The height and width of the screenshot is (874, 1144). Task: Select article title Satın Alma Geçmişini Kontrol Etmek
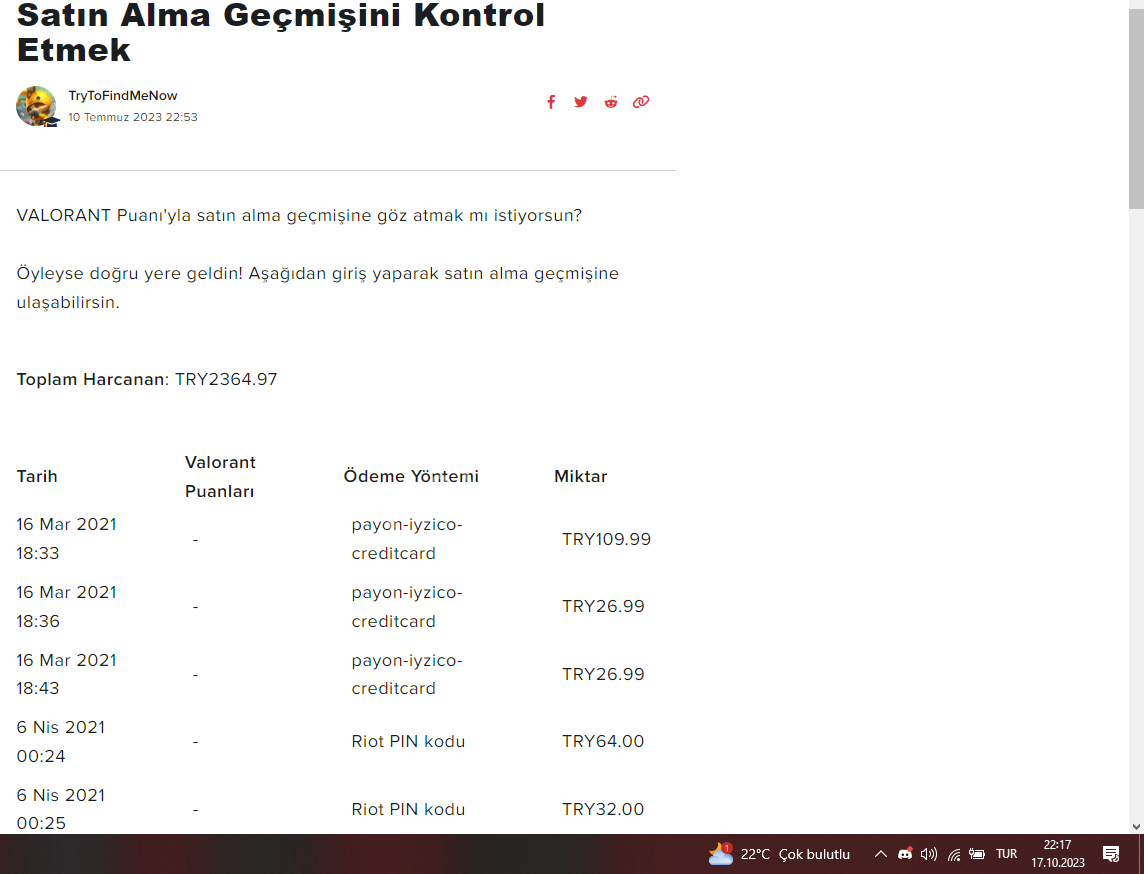coord(281,32)
